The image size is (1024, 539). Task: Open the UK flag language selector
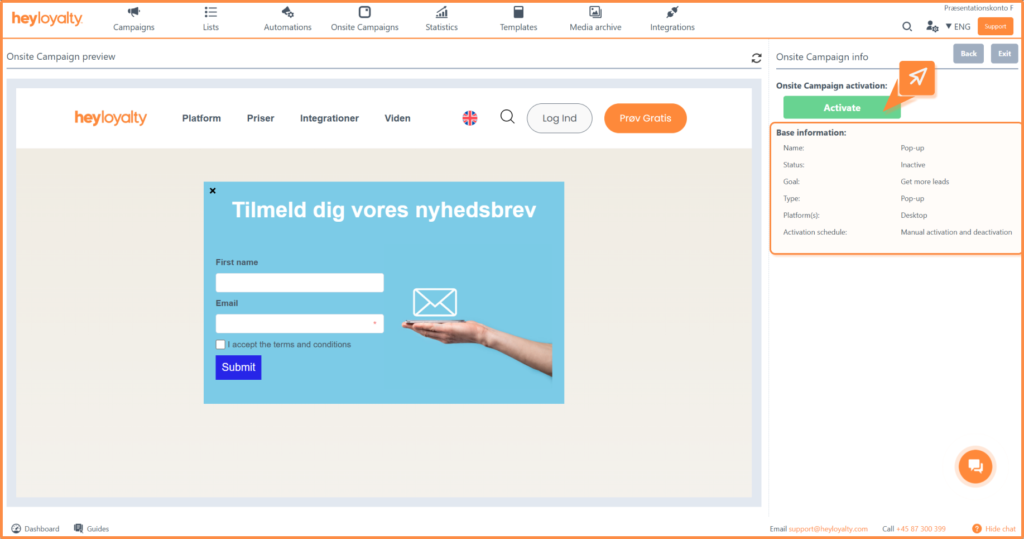click(x=470, y=118)
